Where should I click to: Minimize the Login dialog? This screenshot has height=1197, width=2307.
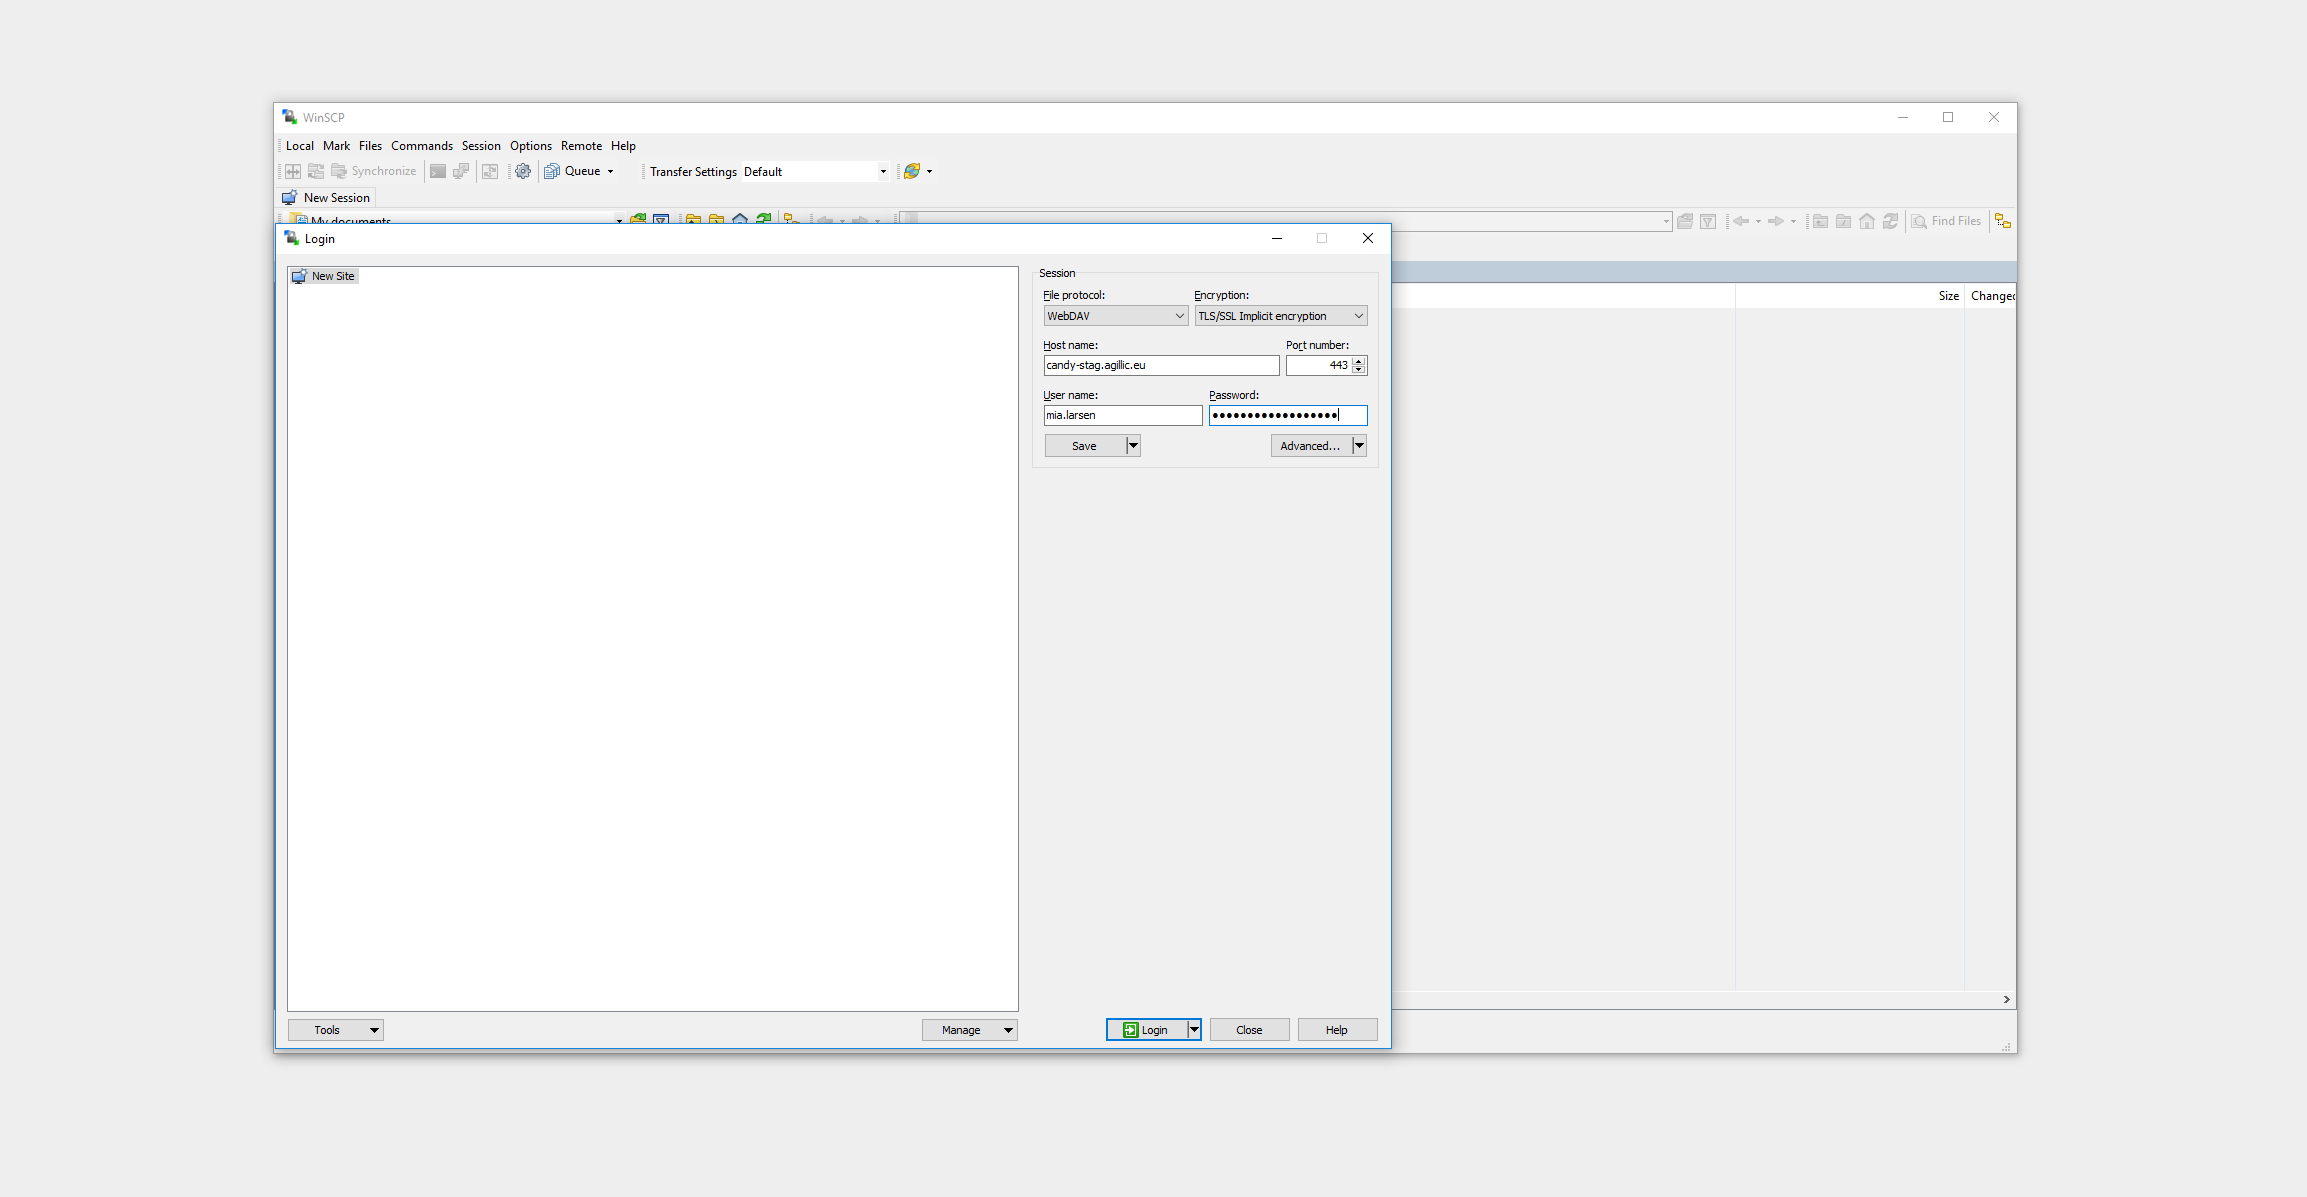(1277, 238)
